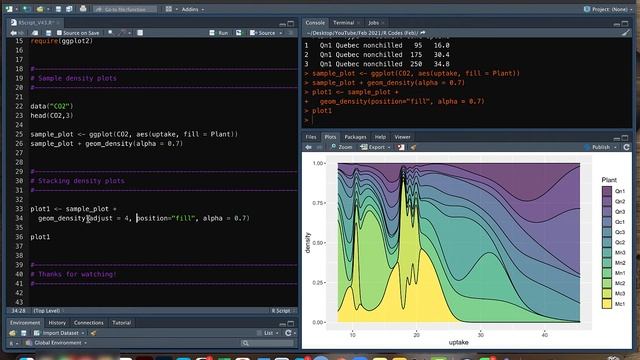
Task: Refresh the current plot
Action: (x=627, y=147)
